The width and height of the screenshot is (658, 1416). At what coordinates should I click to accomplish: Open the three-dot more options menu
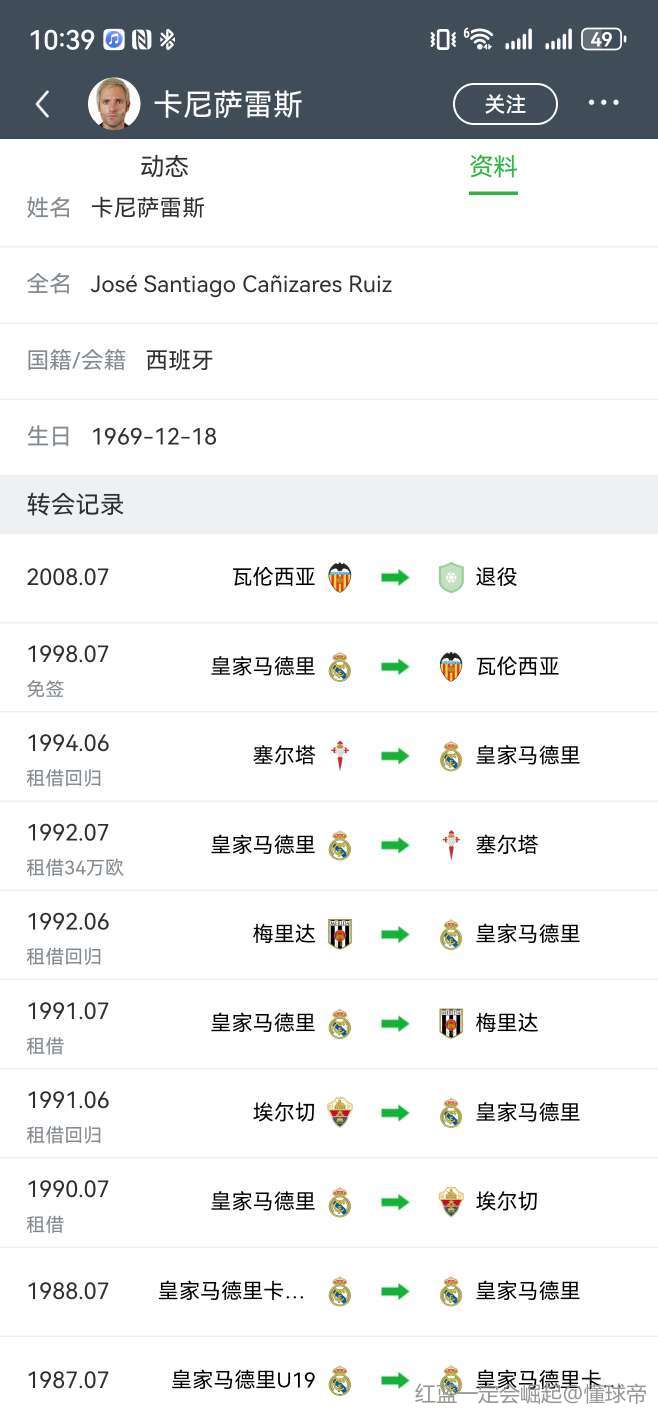coord(603,103)
